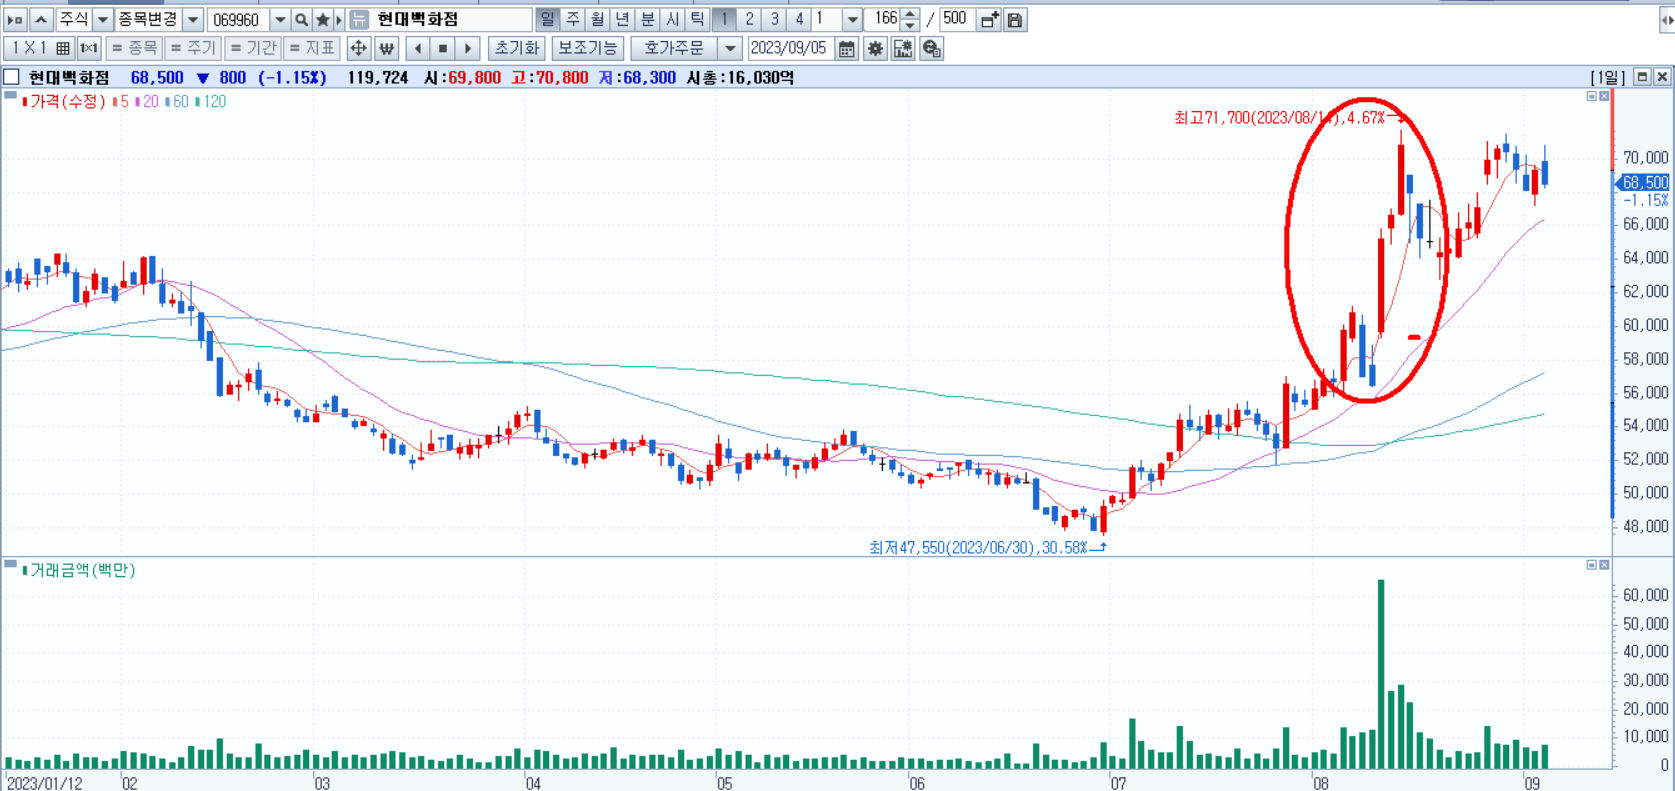This screenshot has height=791, width=1675.
Task: Select 틱 tick period
Action: pyautogui.click(x=697, y=19)
